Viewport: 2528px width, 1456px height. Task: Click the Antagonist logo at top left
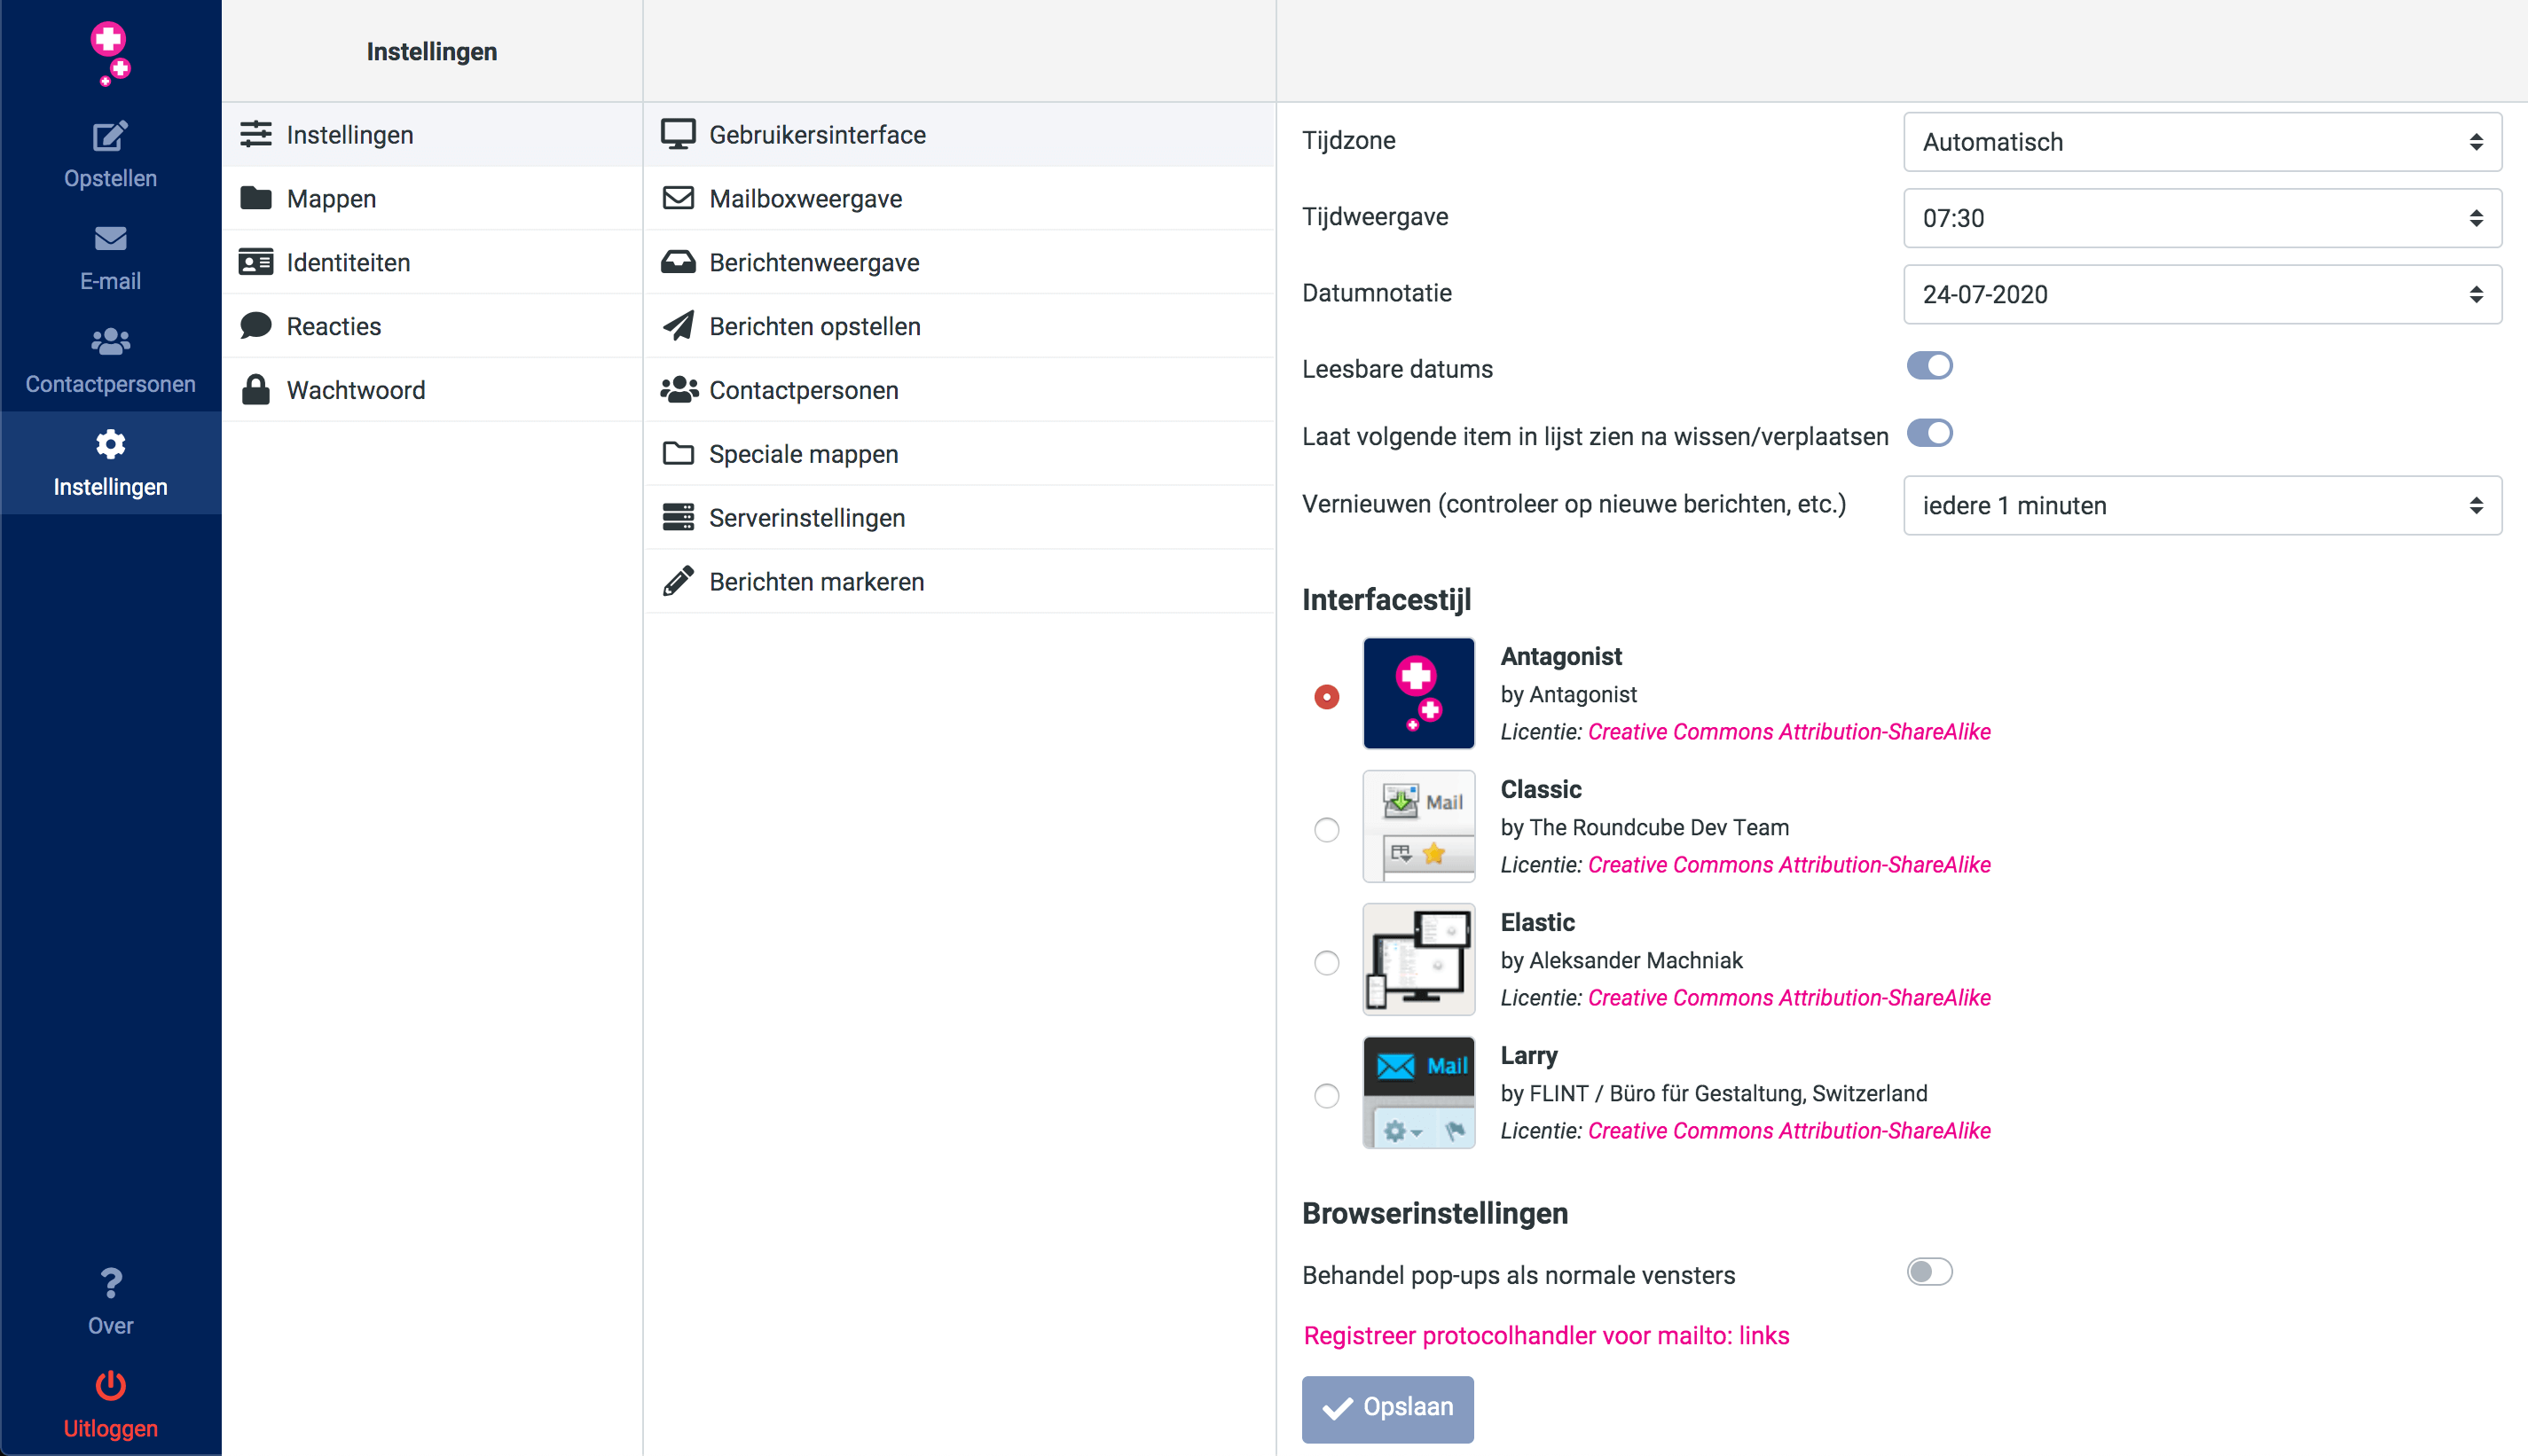[x=110, y=52]
